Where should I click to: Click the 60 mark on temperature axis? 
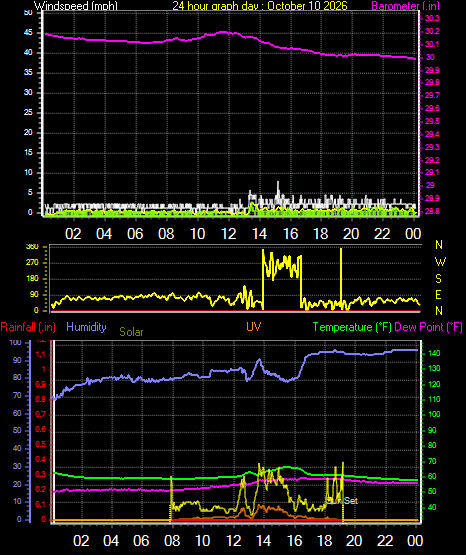coord(432,476)
